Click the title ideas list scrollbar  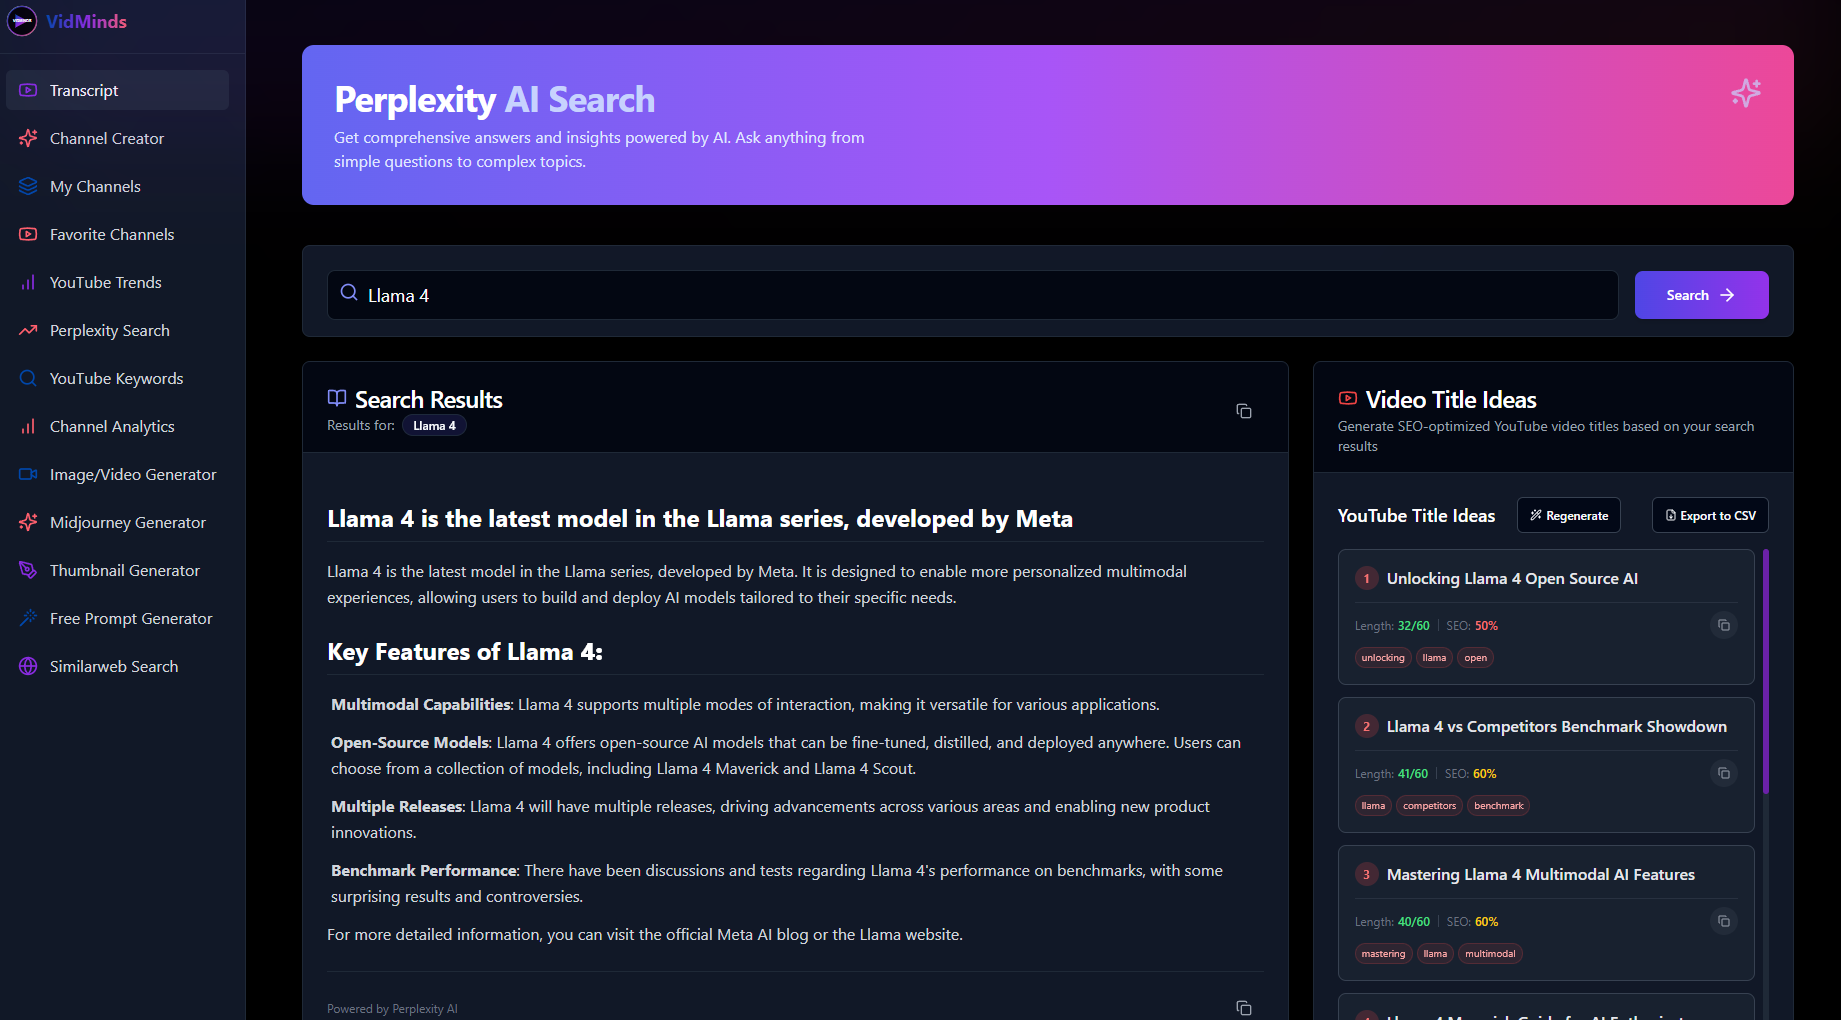[x=1766, y=670]
